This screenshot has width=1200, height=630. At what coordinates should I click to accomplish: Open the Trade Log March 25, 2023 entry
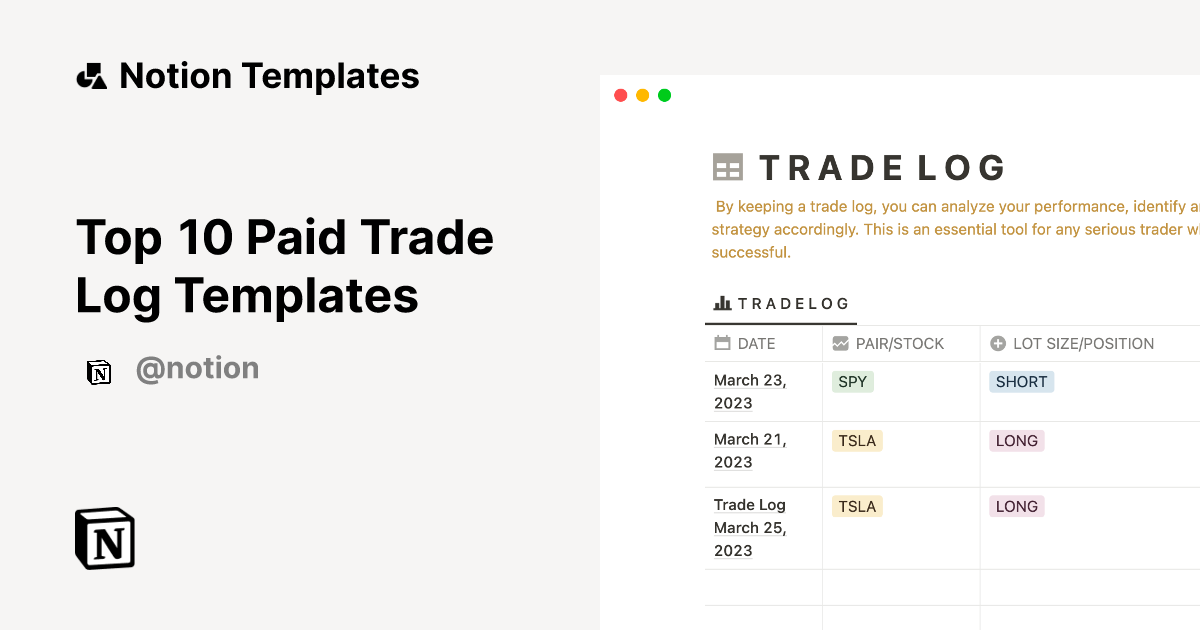tap(750, 528)
